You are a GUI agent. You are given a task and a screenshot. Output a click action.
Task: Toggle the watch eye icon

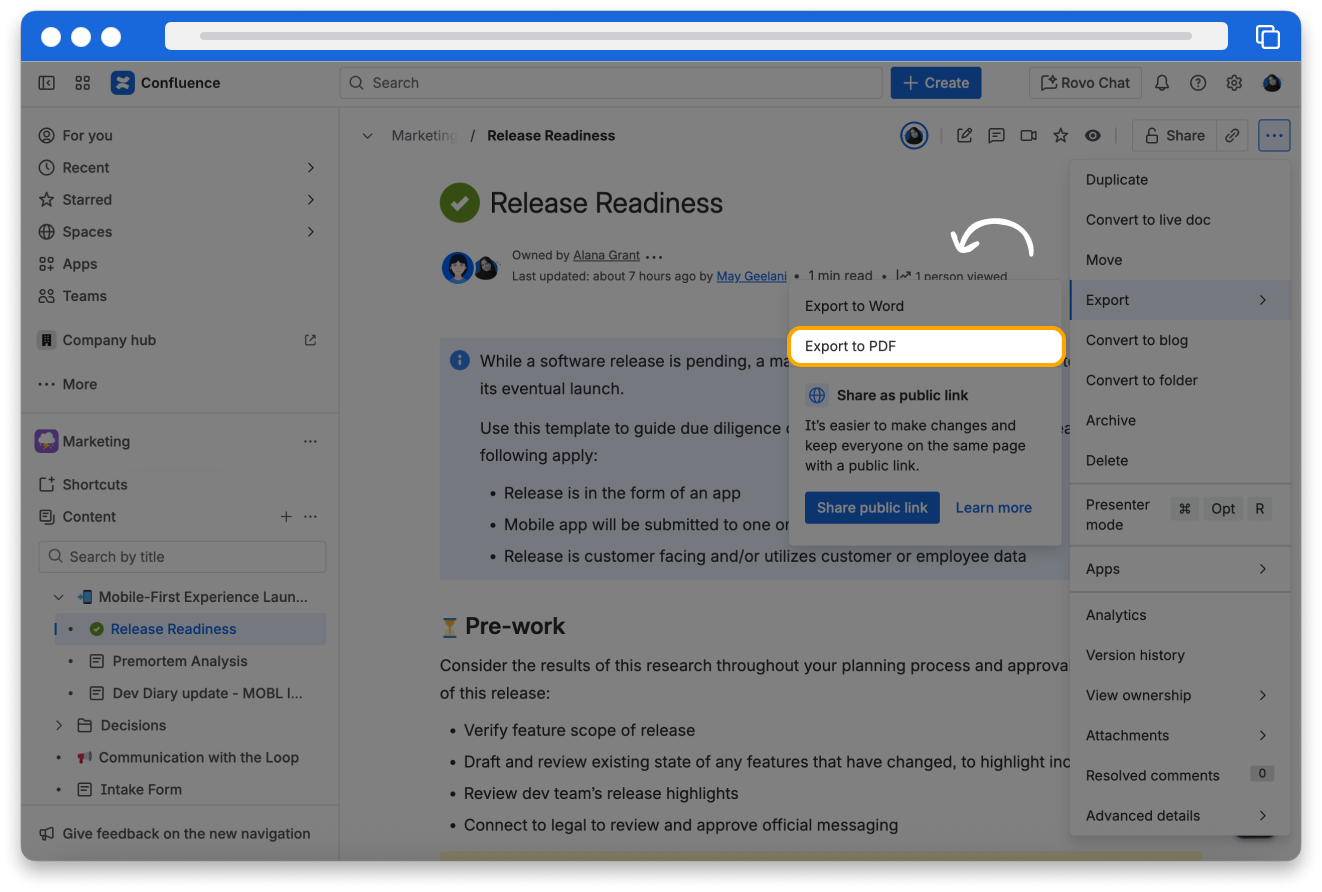click(1093, 136)
